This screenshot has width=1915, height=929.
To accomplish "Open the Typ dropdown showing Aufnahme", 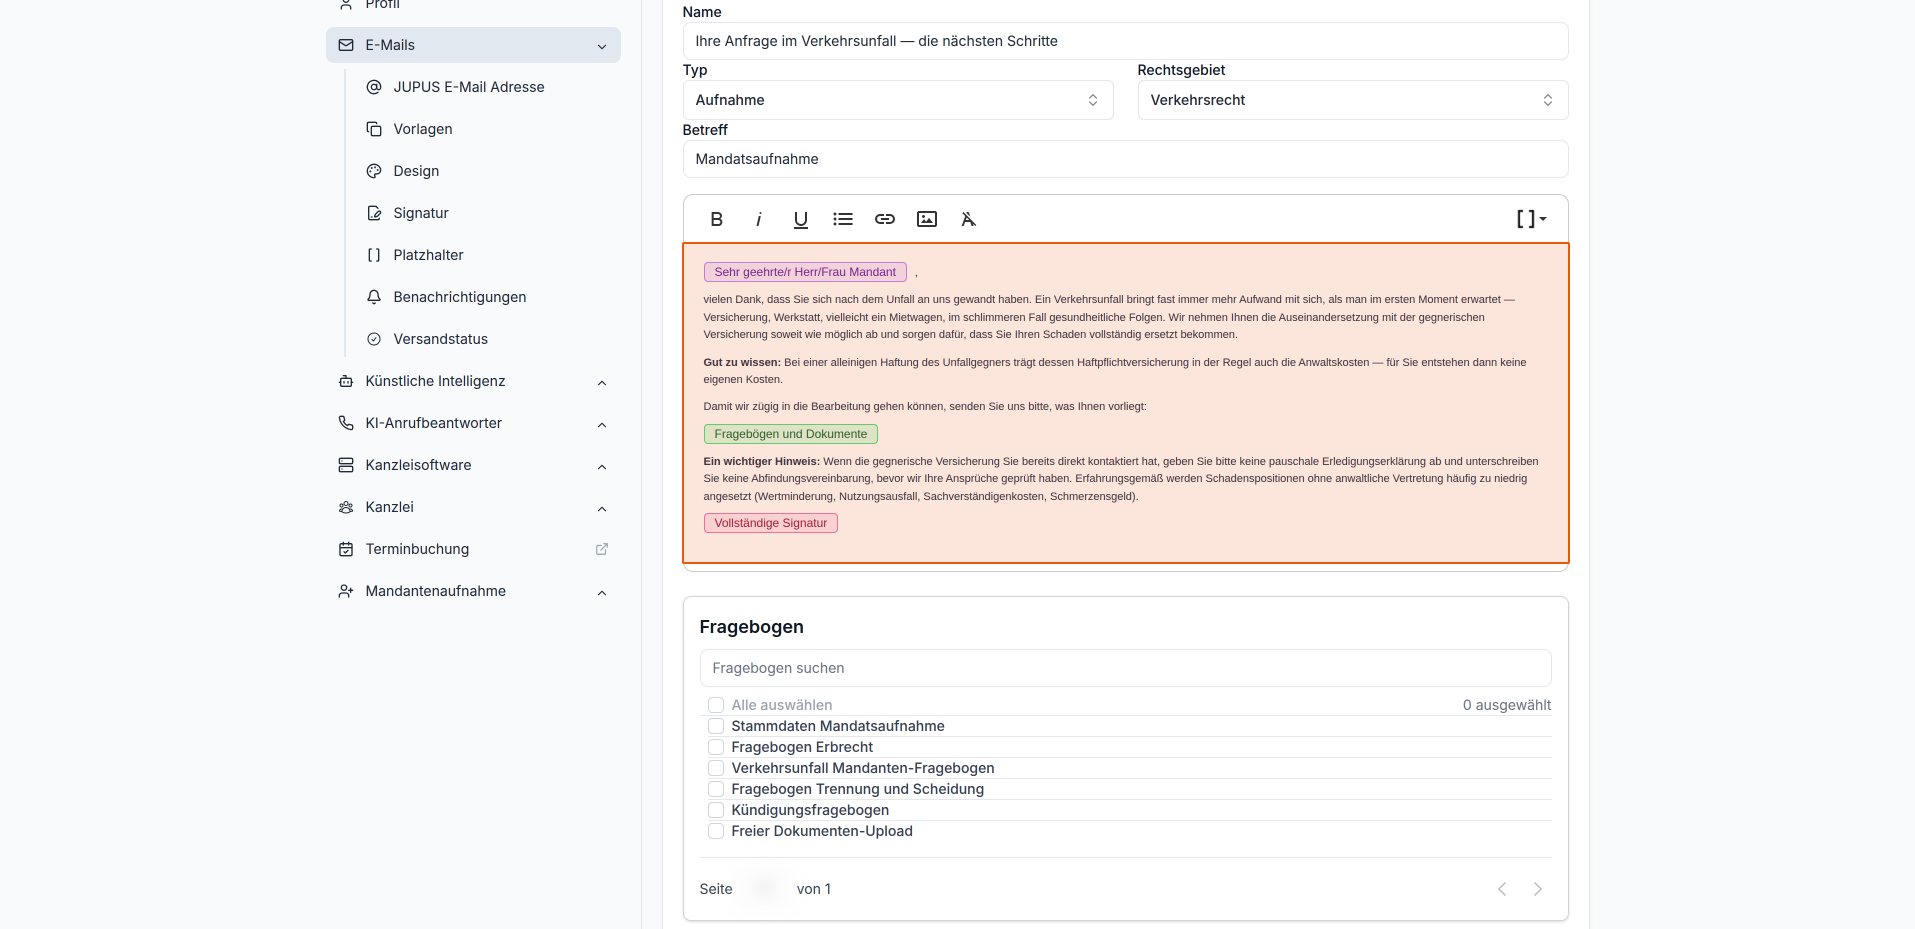I will point(898,100).
